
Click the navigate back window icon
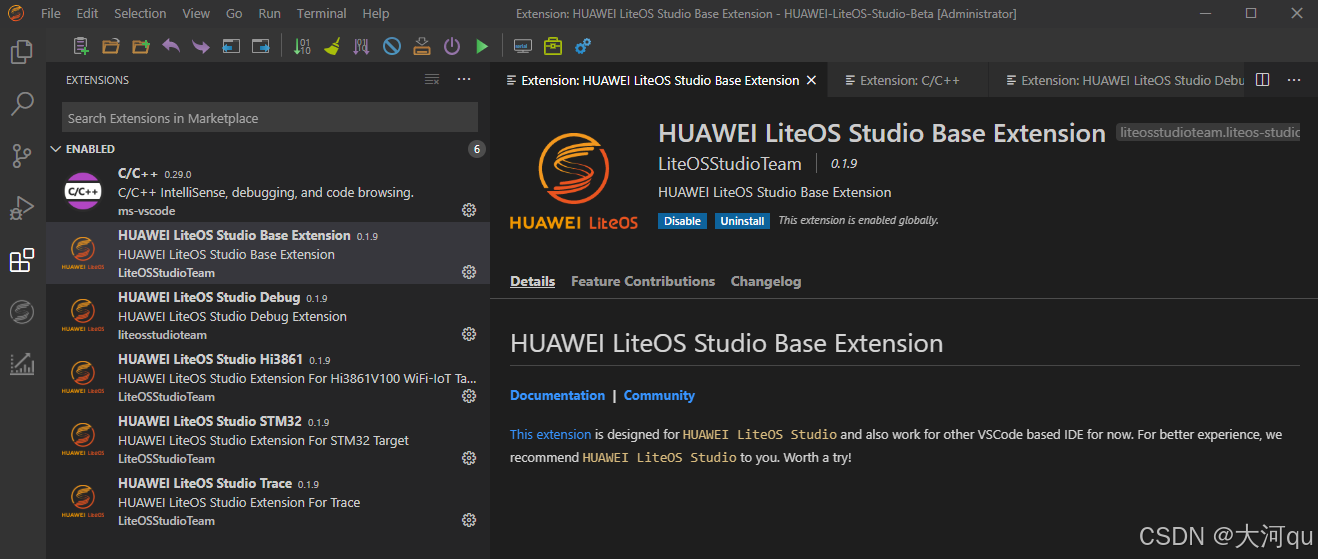(x=231, y=46)
